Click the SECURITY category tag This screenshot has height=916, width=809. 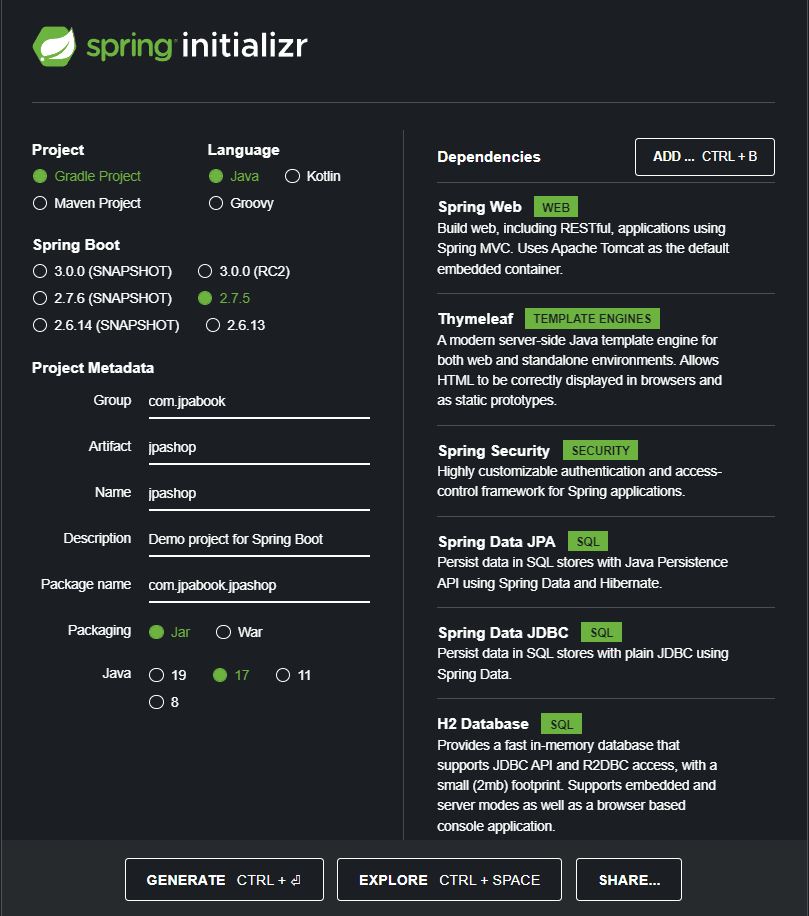click(600, 450)
